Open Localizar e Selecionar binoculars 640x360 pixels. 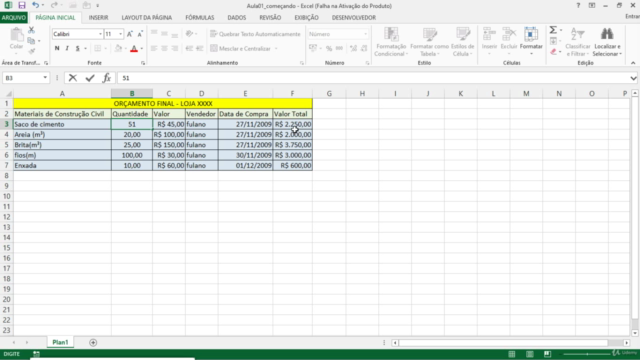[607, 42]
